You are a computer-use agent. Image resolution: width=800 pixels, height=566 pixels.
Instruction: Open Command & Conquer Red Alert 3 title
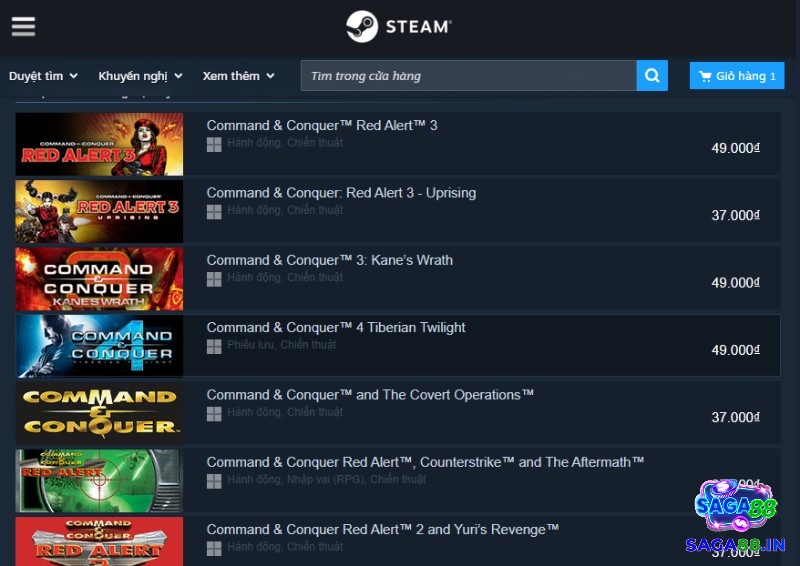click(x=322, y=126)
